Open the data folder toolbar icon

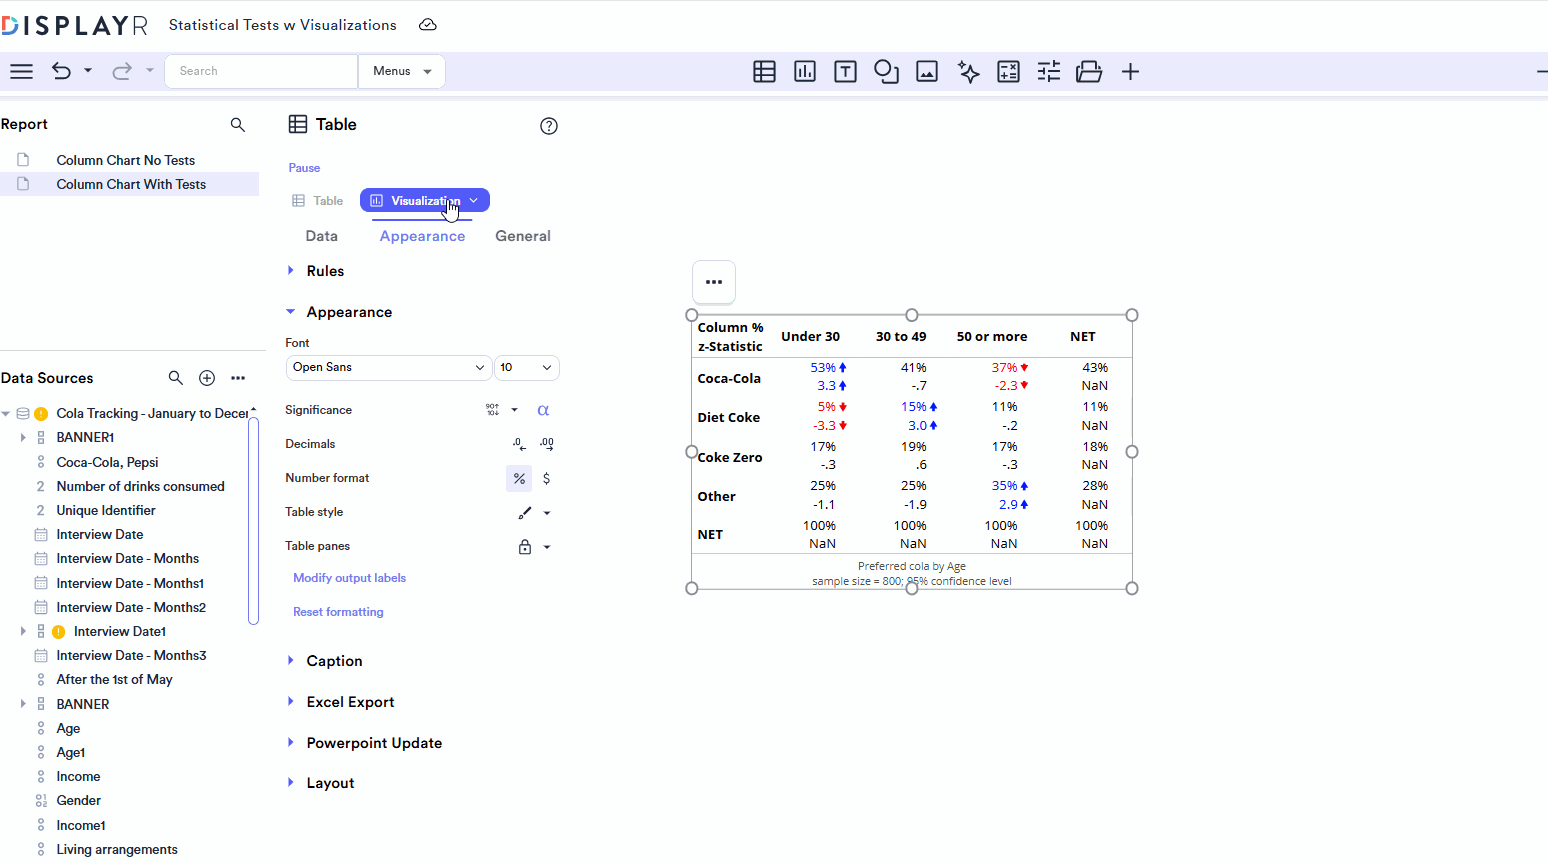(x=1089, y=71)
